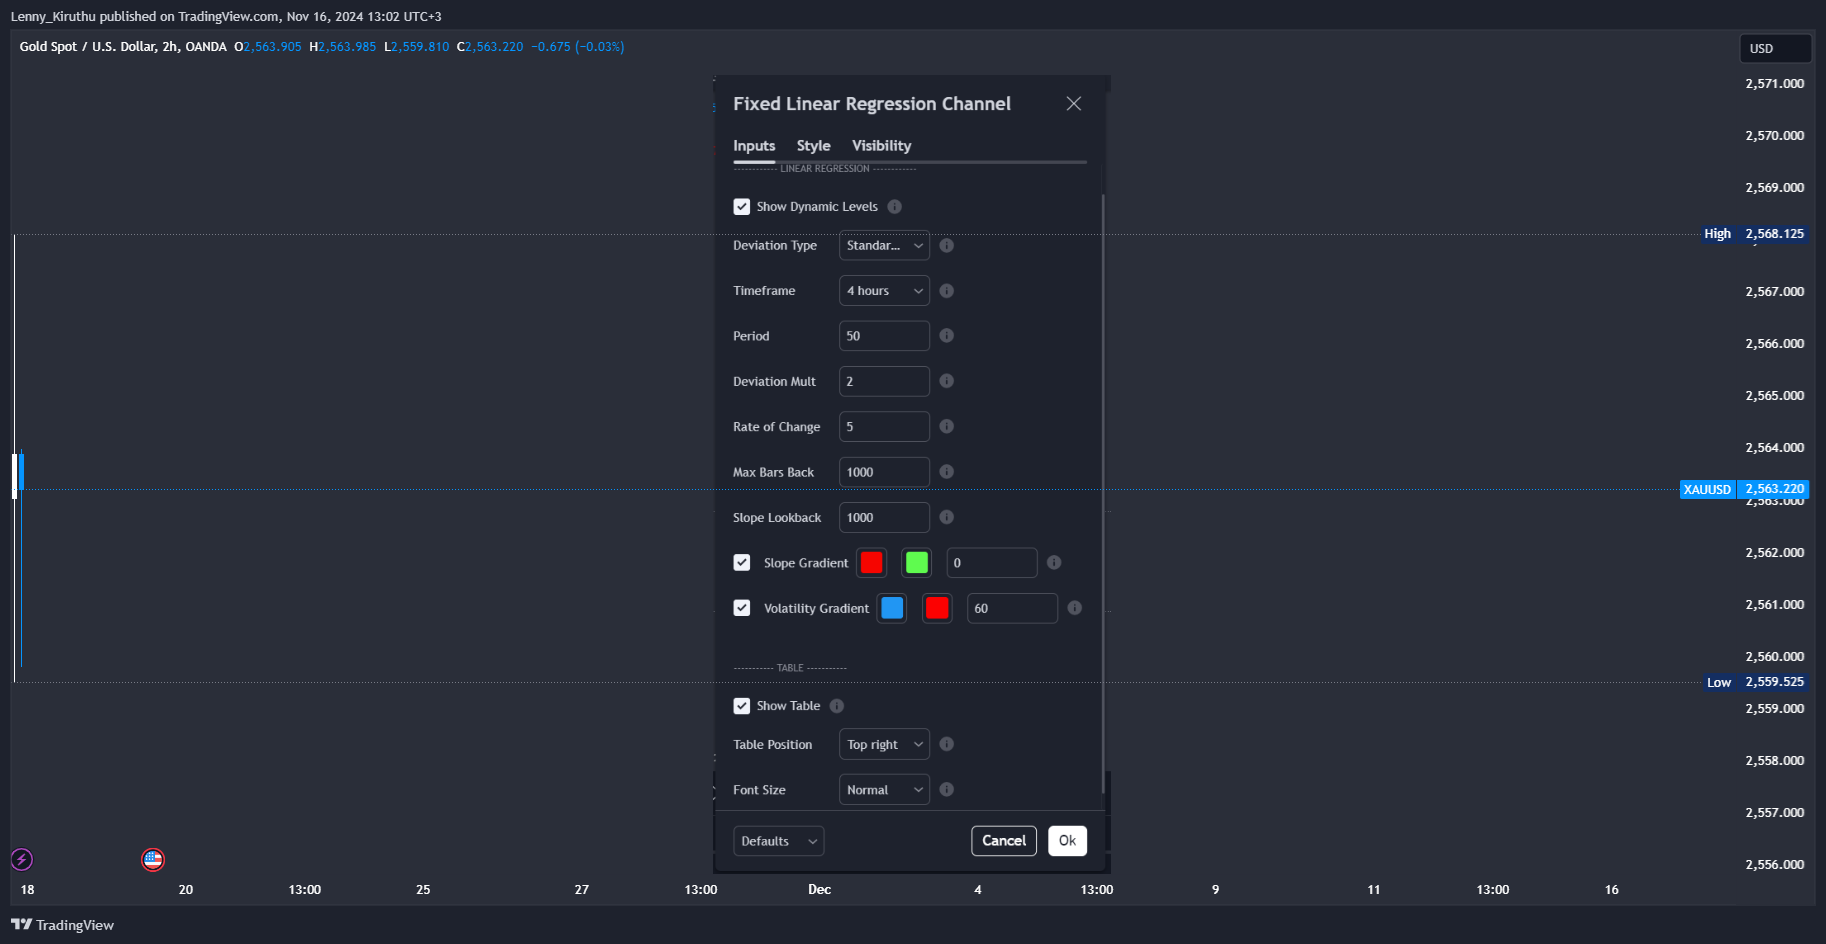The width and height of the screenshot is (1826, 944).
Task: Click info icon beside Table Position
Action: pyautogui.click(x=947, y=744)
